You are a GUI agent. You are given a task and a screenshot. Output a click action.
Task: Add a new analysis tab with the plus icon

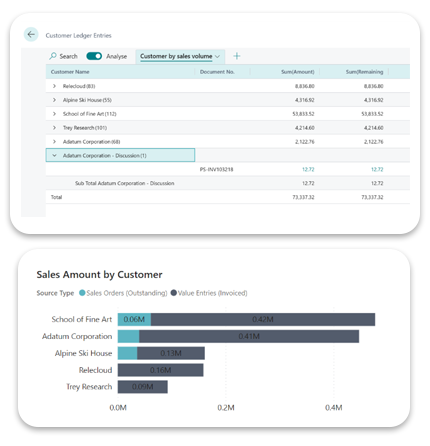[x=237, y=56]
